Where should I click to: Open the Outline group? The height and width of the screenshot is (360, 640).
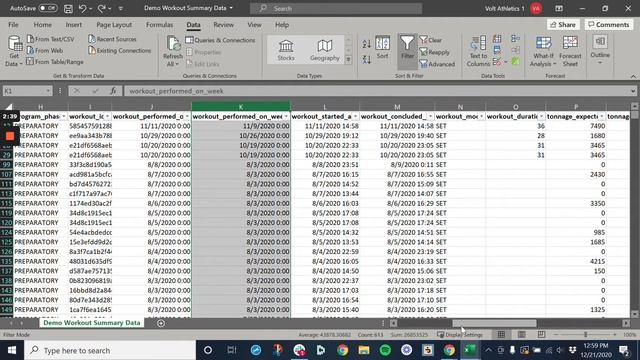600,49
